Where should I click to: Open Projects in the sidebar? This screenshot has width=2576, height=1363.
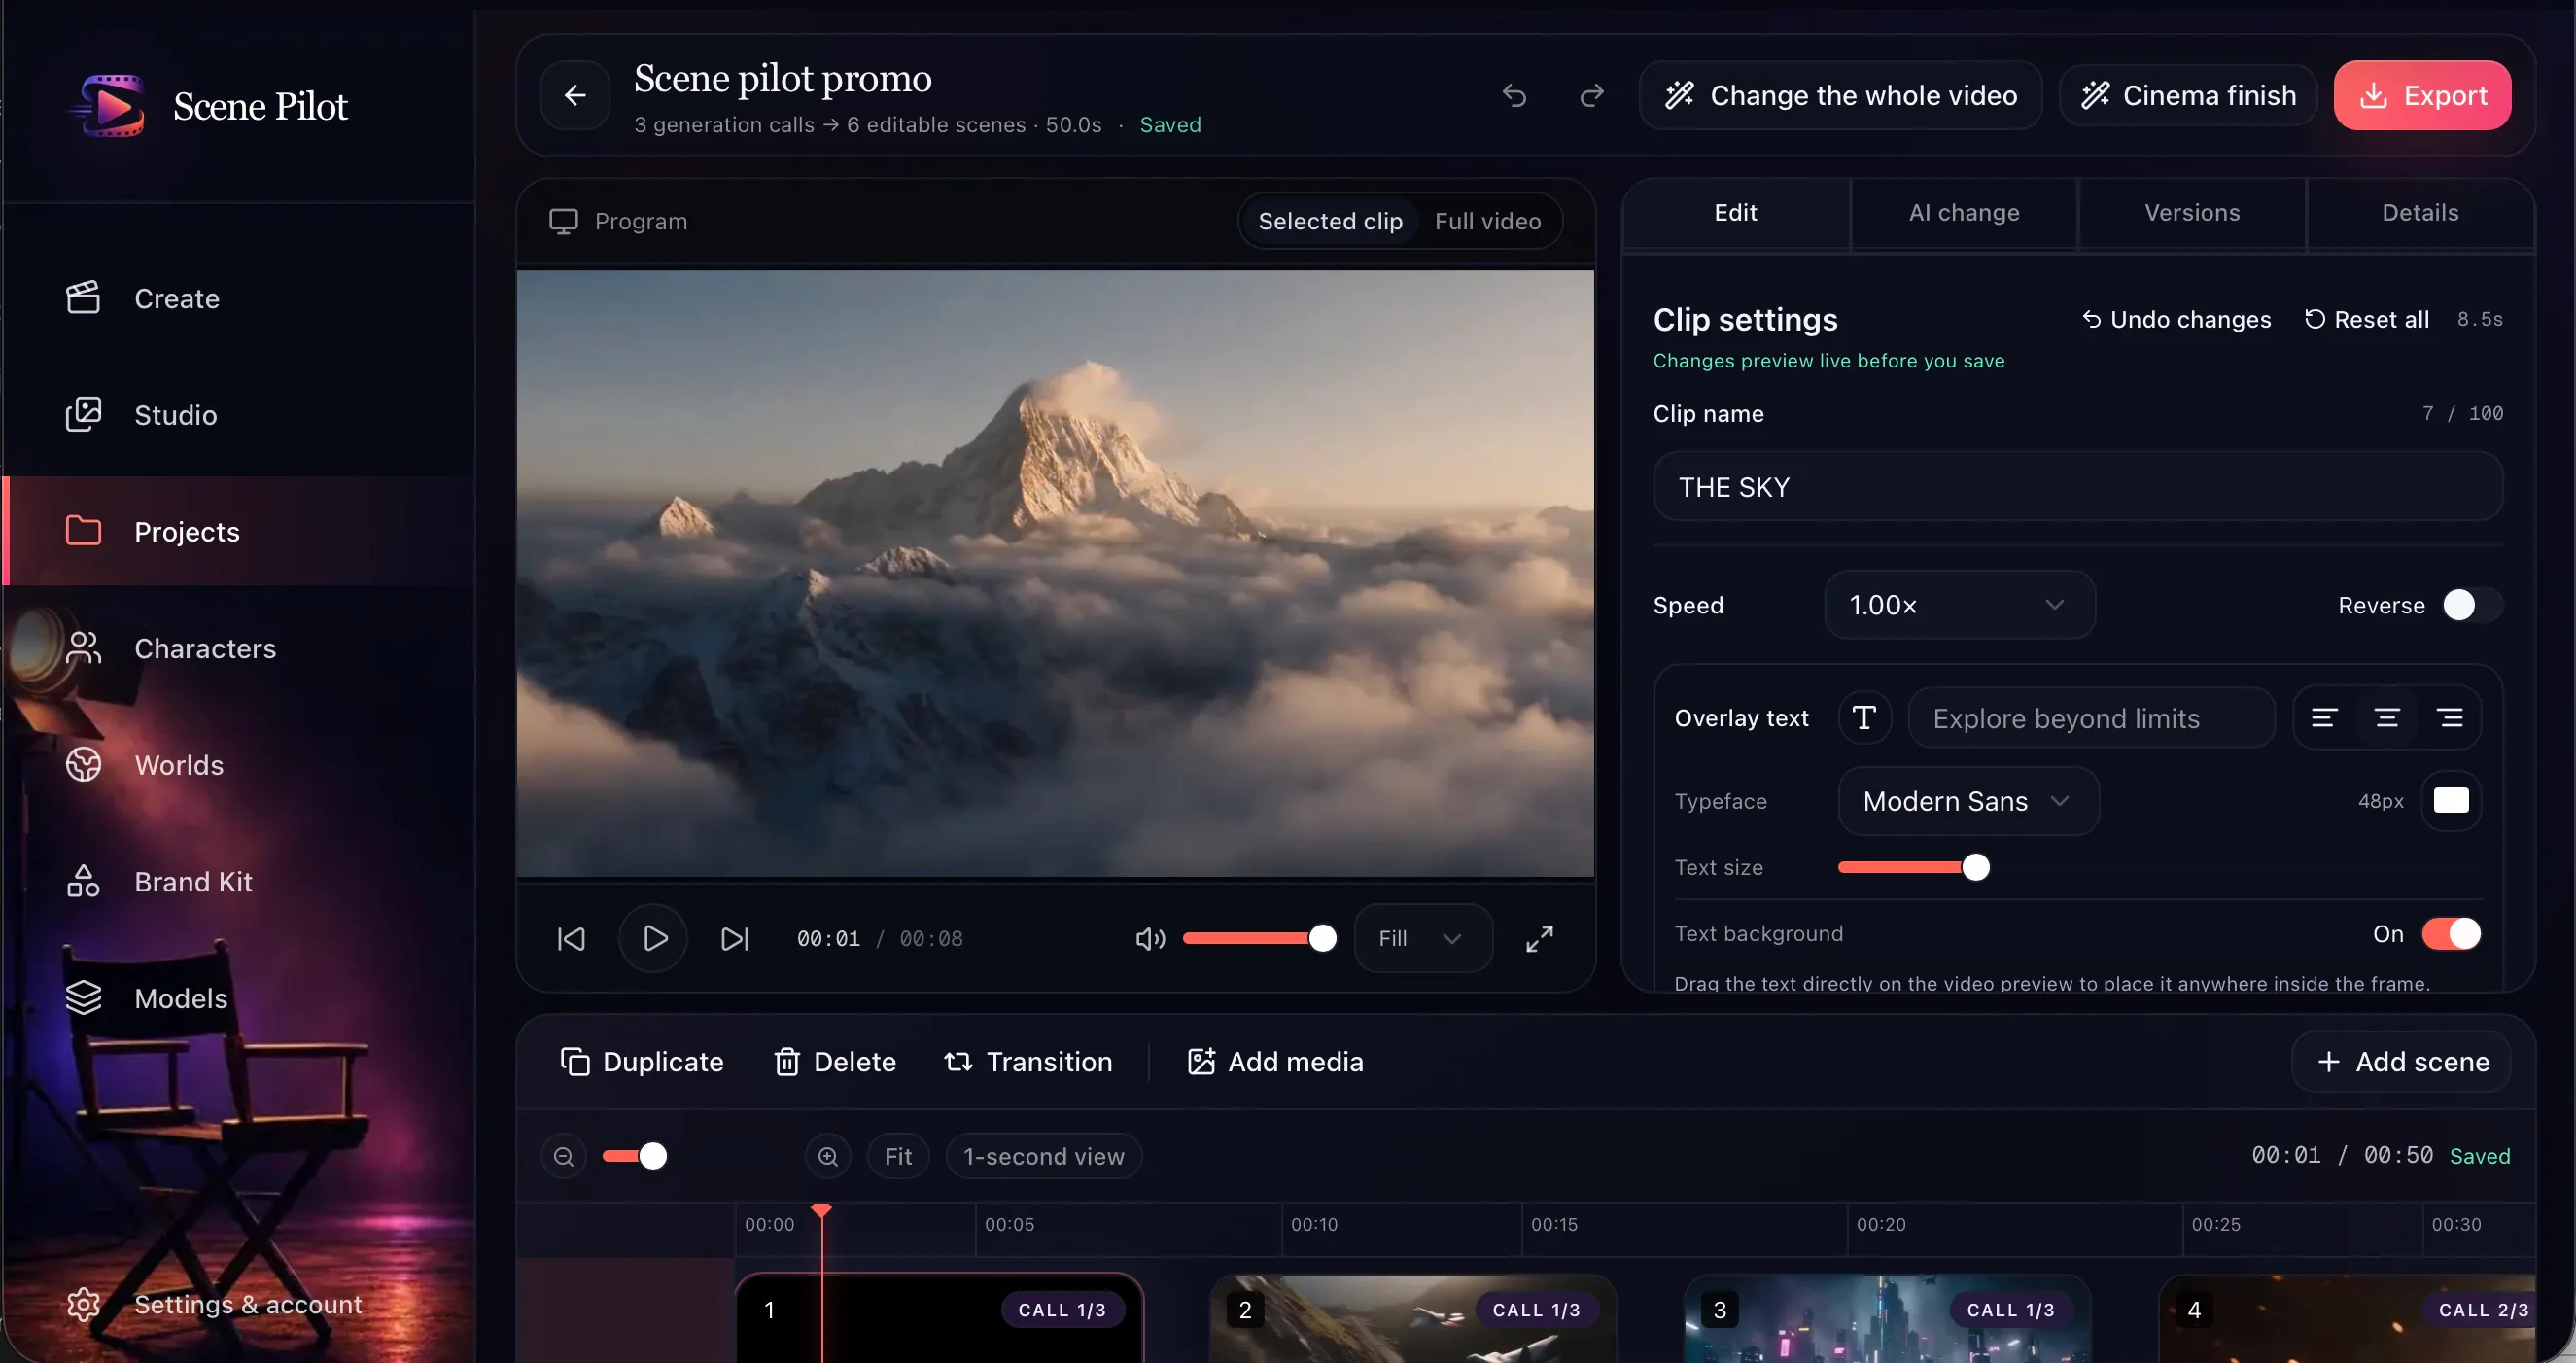[238, 531]
